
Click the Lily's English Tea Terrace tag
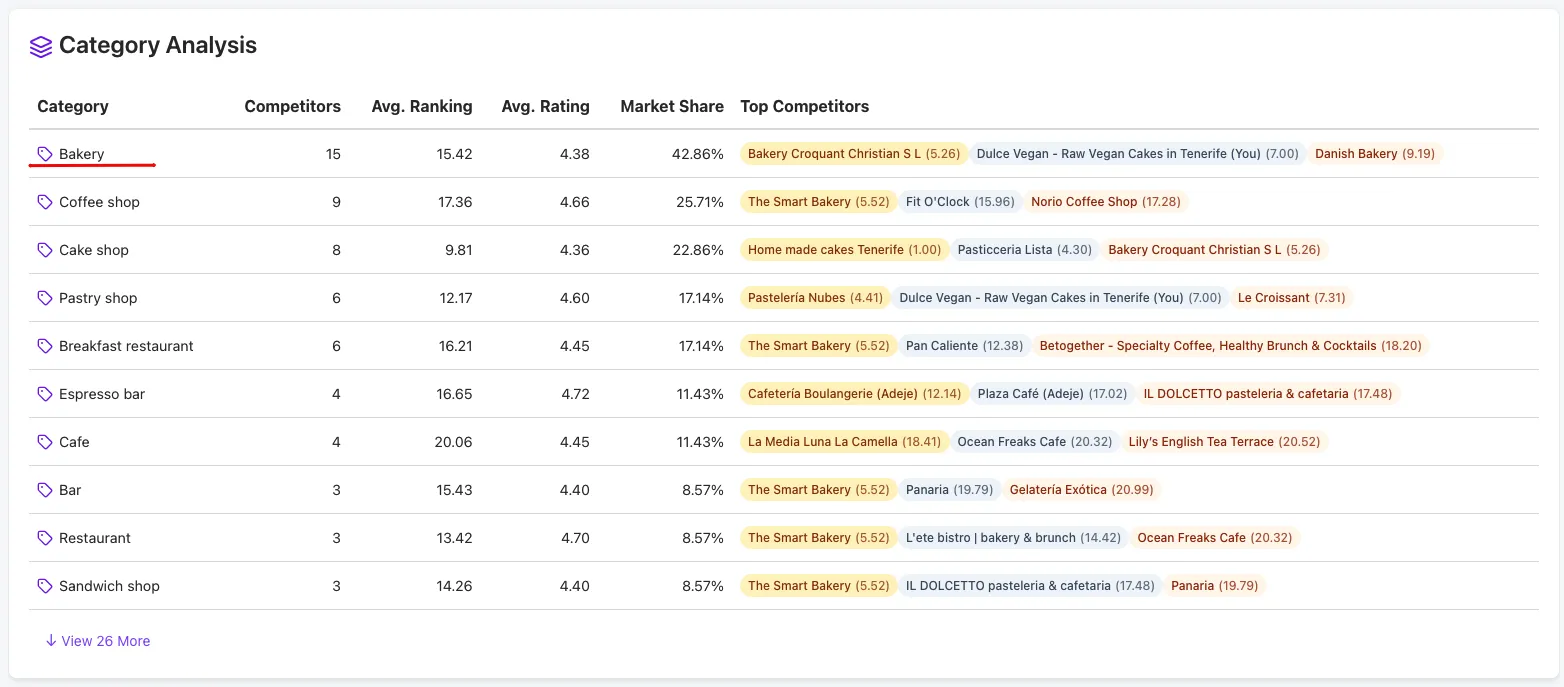[1224, 442]
